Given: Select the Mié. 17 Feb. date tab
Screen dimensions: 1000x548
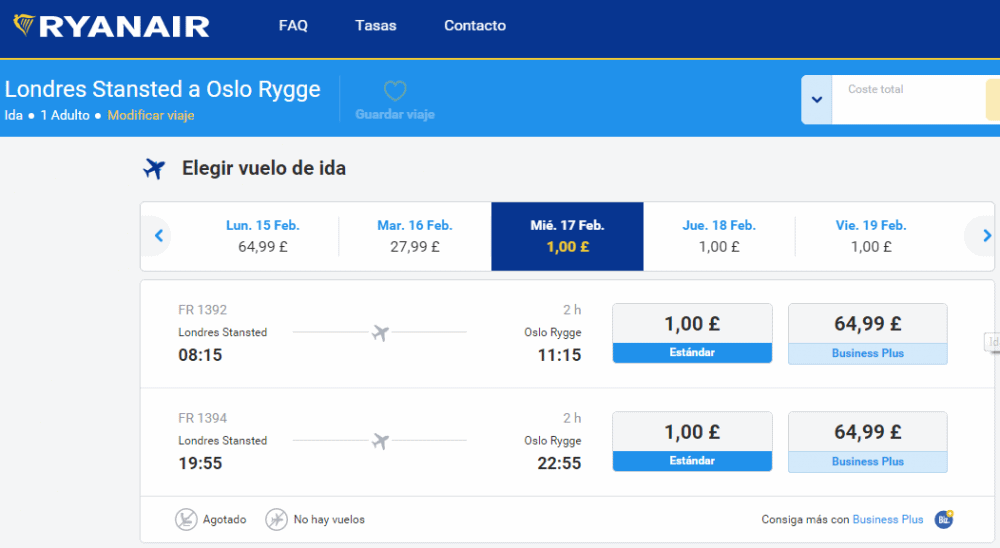Looking at the screenshot, I should (568, 236).
